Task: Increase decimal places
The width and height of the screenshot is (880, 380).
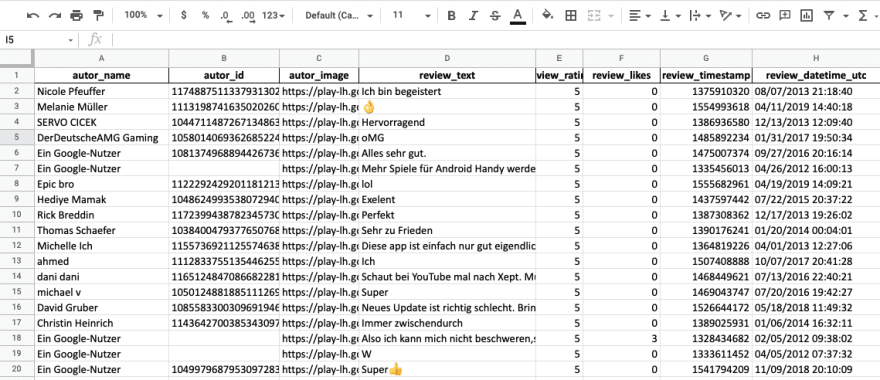Action: (x=248, y=16)
